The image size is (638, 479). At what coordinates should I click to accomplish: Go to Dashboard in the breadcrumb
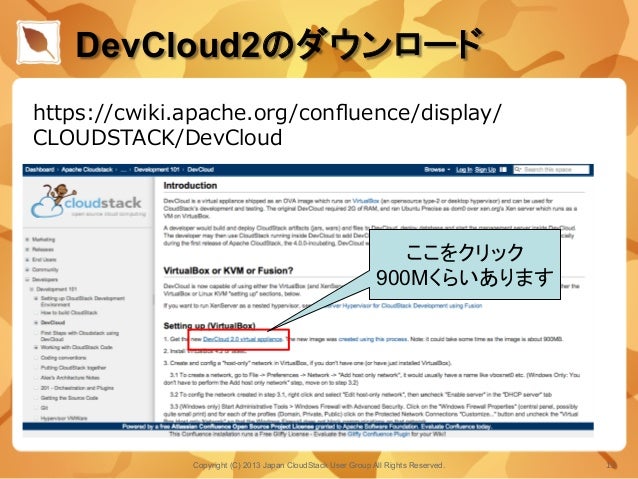(x=39, y=169)
